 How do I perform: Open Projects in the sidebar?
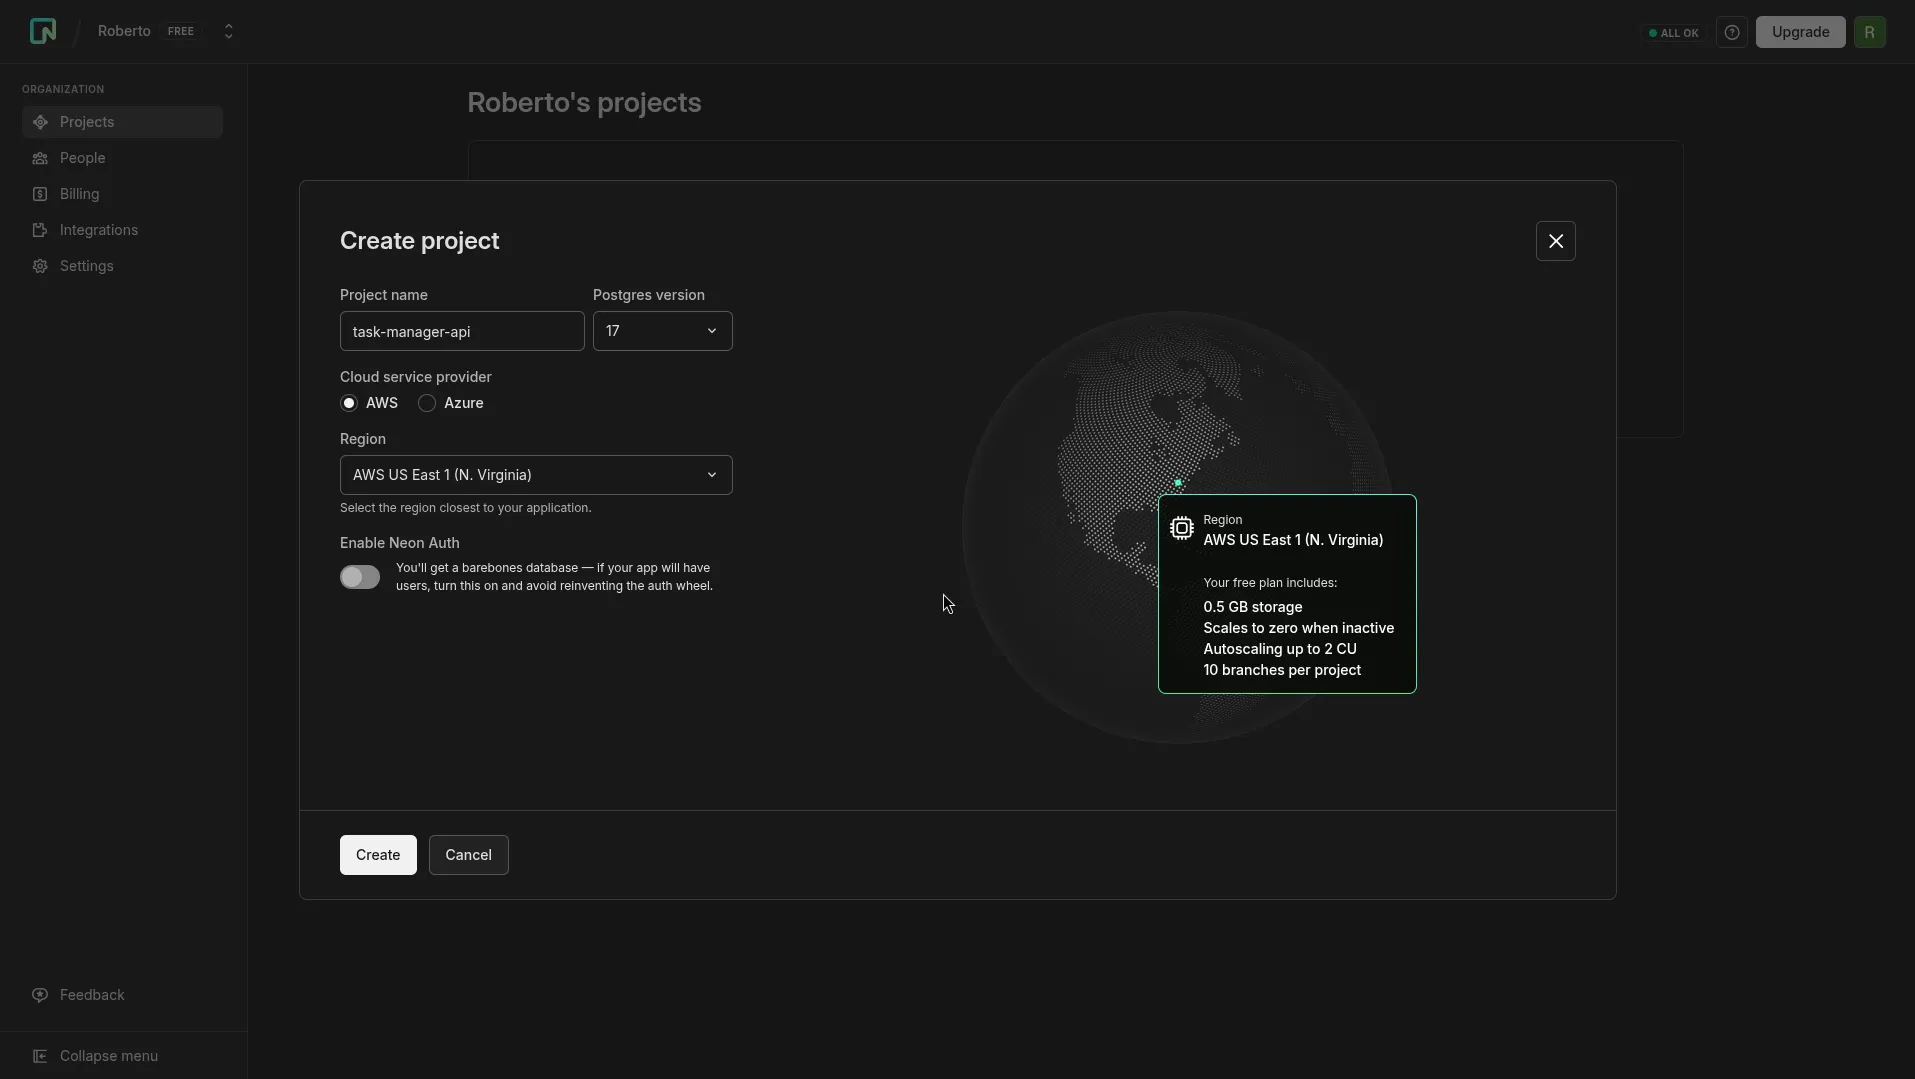(87, 122)
